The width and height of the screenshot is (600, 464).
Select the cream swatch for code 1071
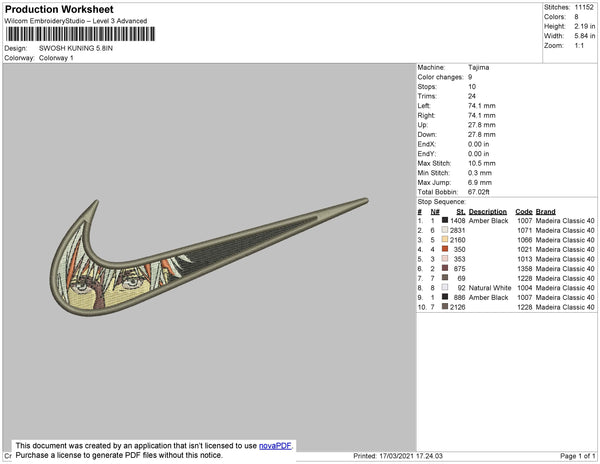(446, 230)
